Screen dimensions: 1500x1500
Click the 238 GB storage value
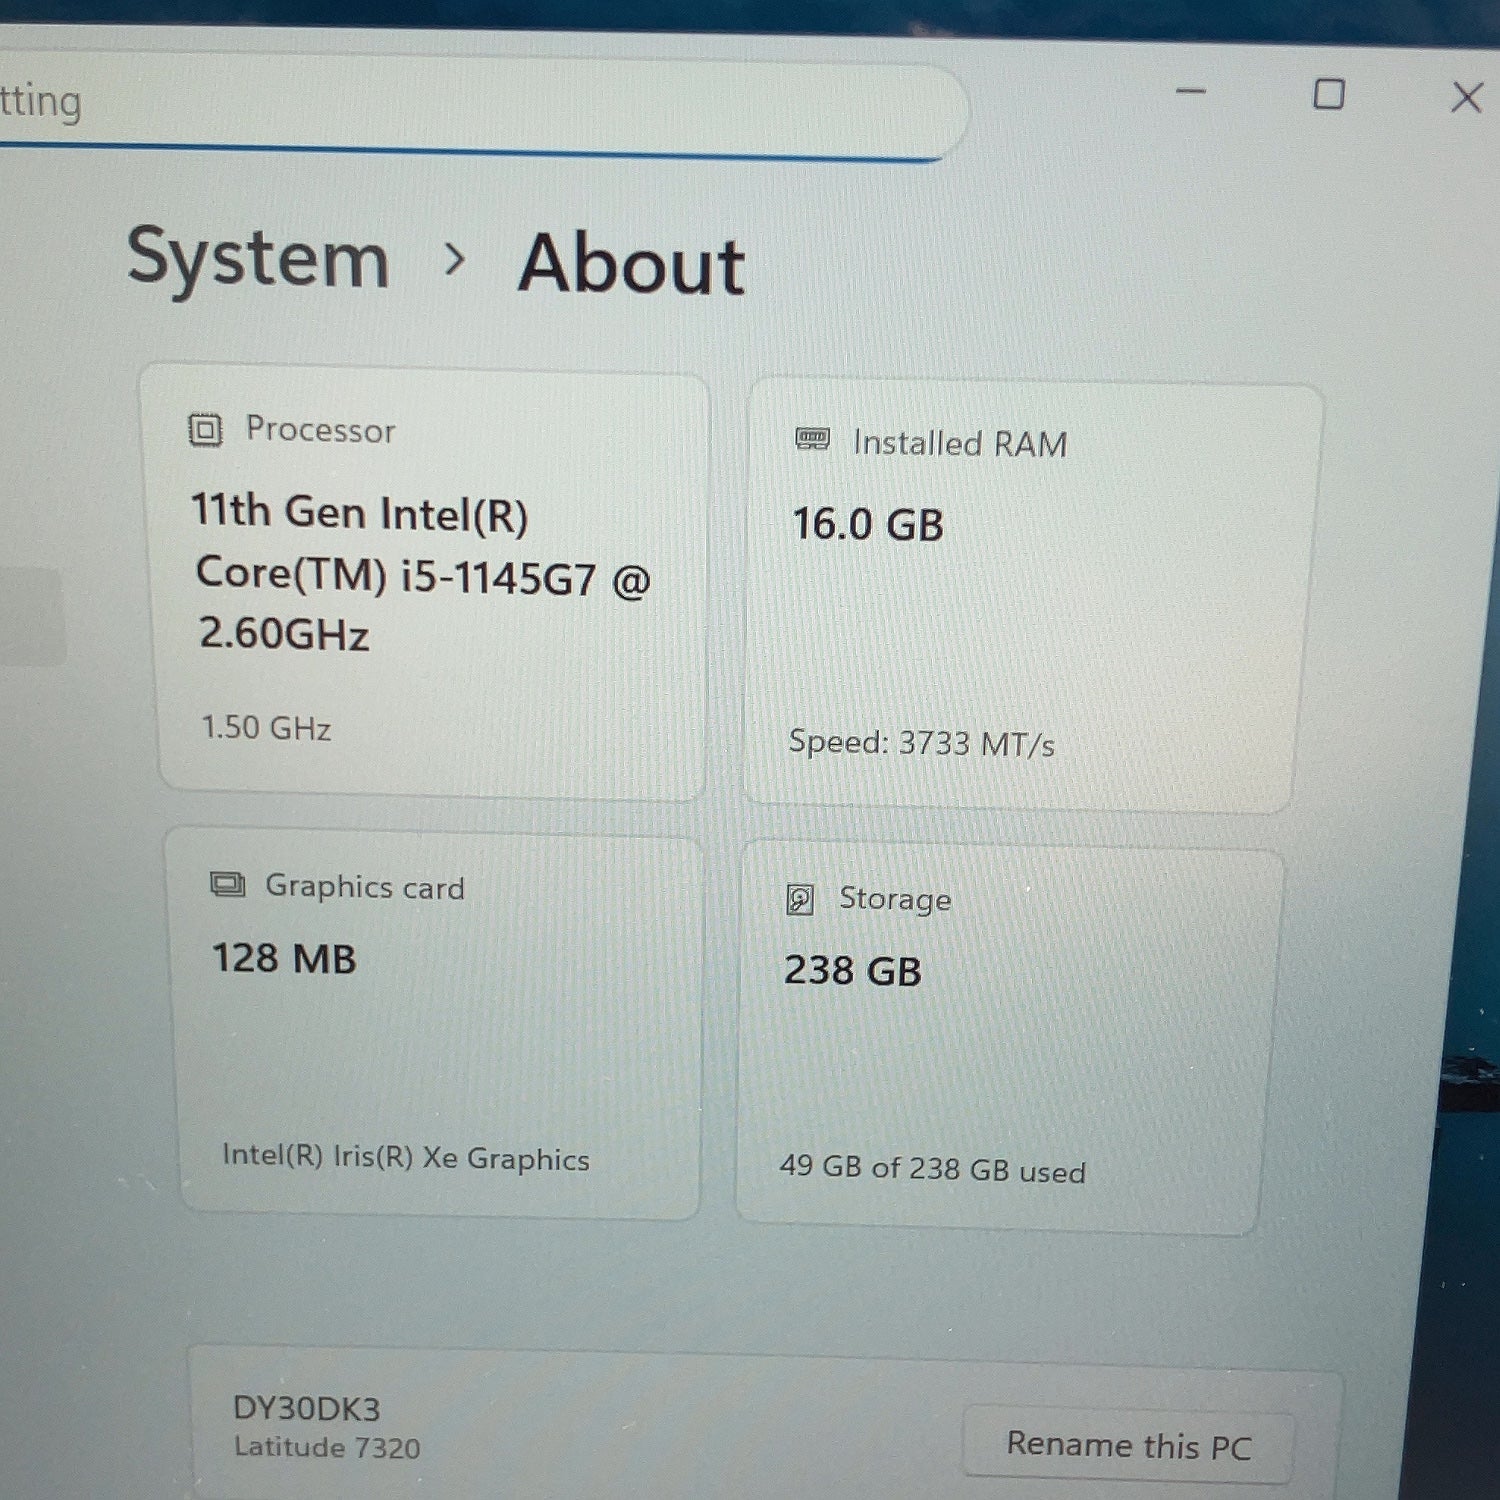tap(852, 970)
